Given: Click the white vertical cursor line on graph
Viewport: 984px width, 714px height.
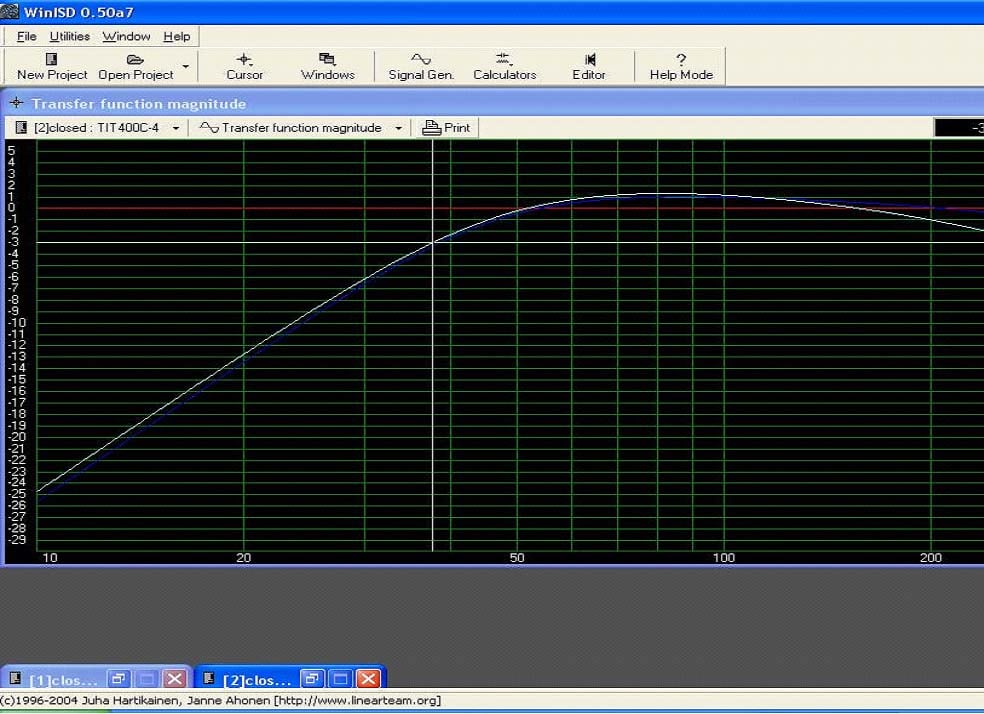Looking at the screenshot, I should click(432, 400).
